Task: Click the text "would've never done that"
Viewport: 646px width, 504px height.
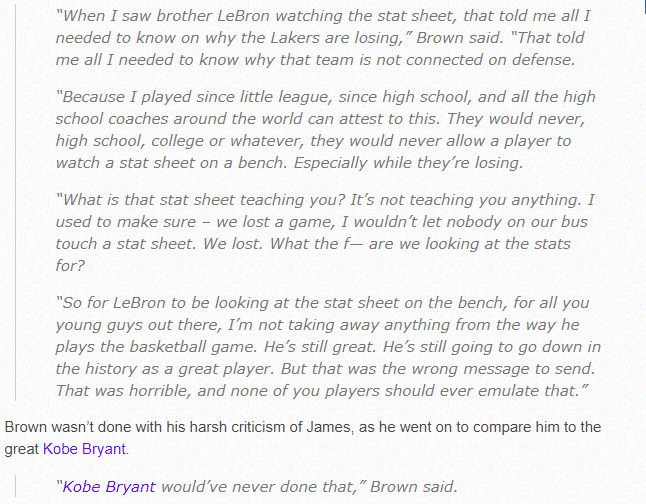Action: coord(236,487)
